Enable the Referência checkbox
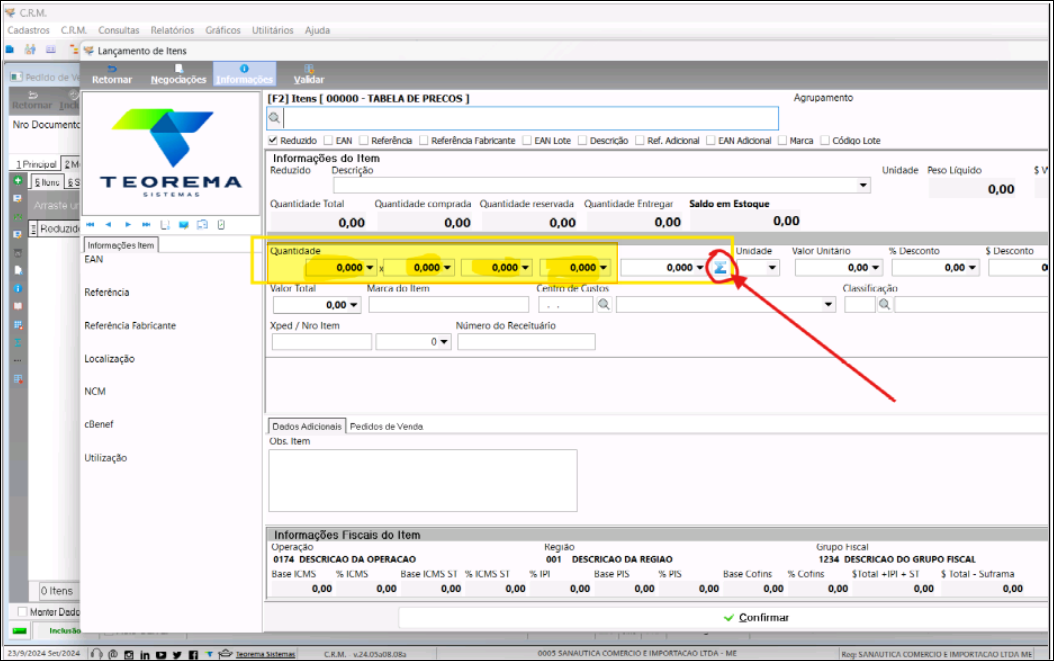 point(364,141)
